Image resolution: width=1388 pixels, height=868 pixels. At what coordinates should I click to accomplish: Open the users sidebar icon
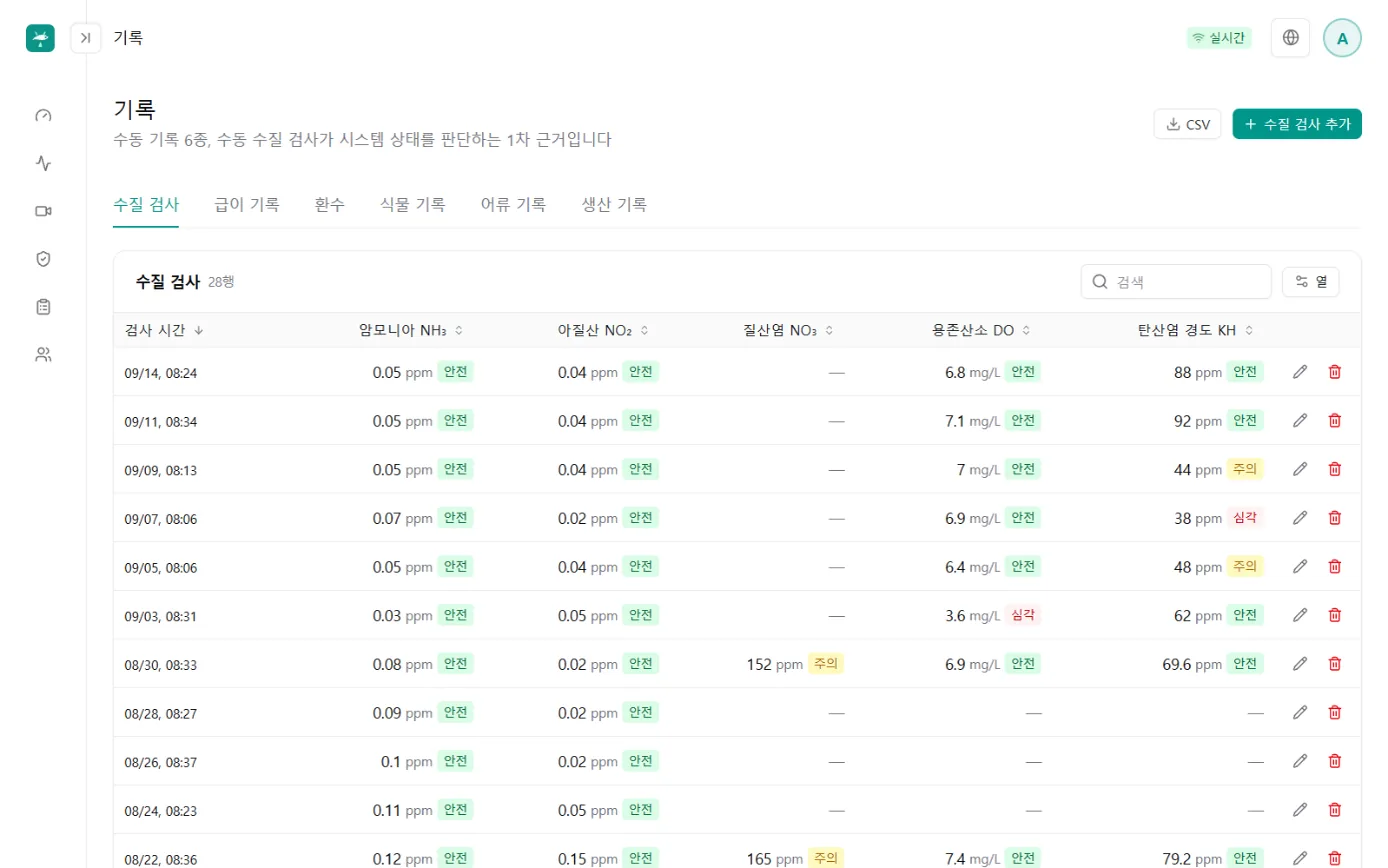click(43, 354)
